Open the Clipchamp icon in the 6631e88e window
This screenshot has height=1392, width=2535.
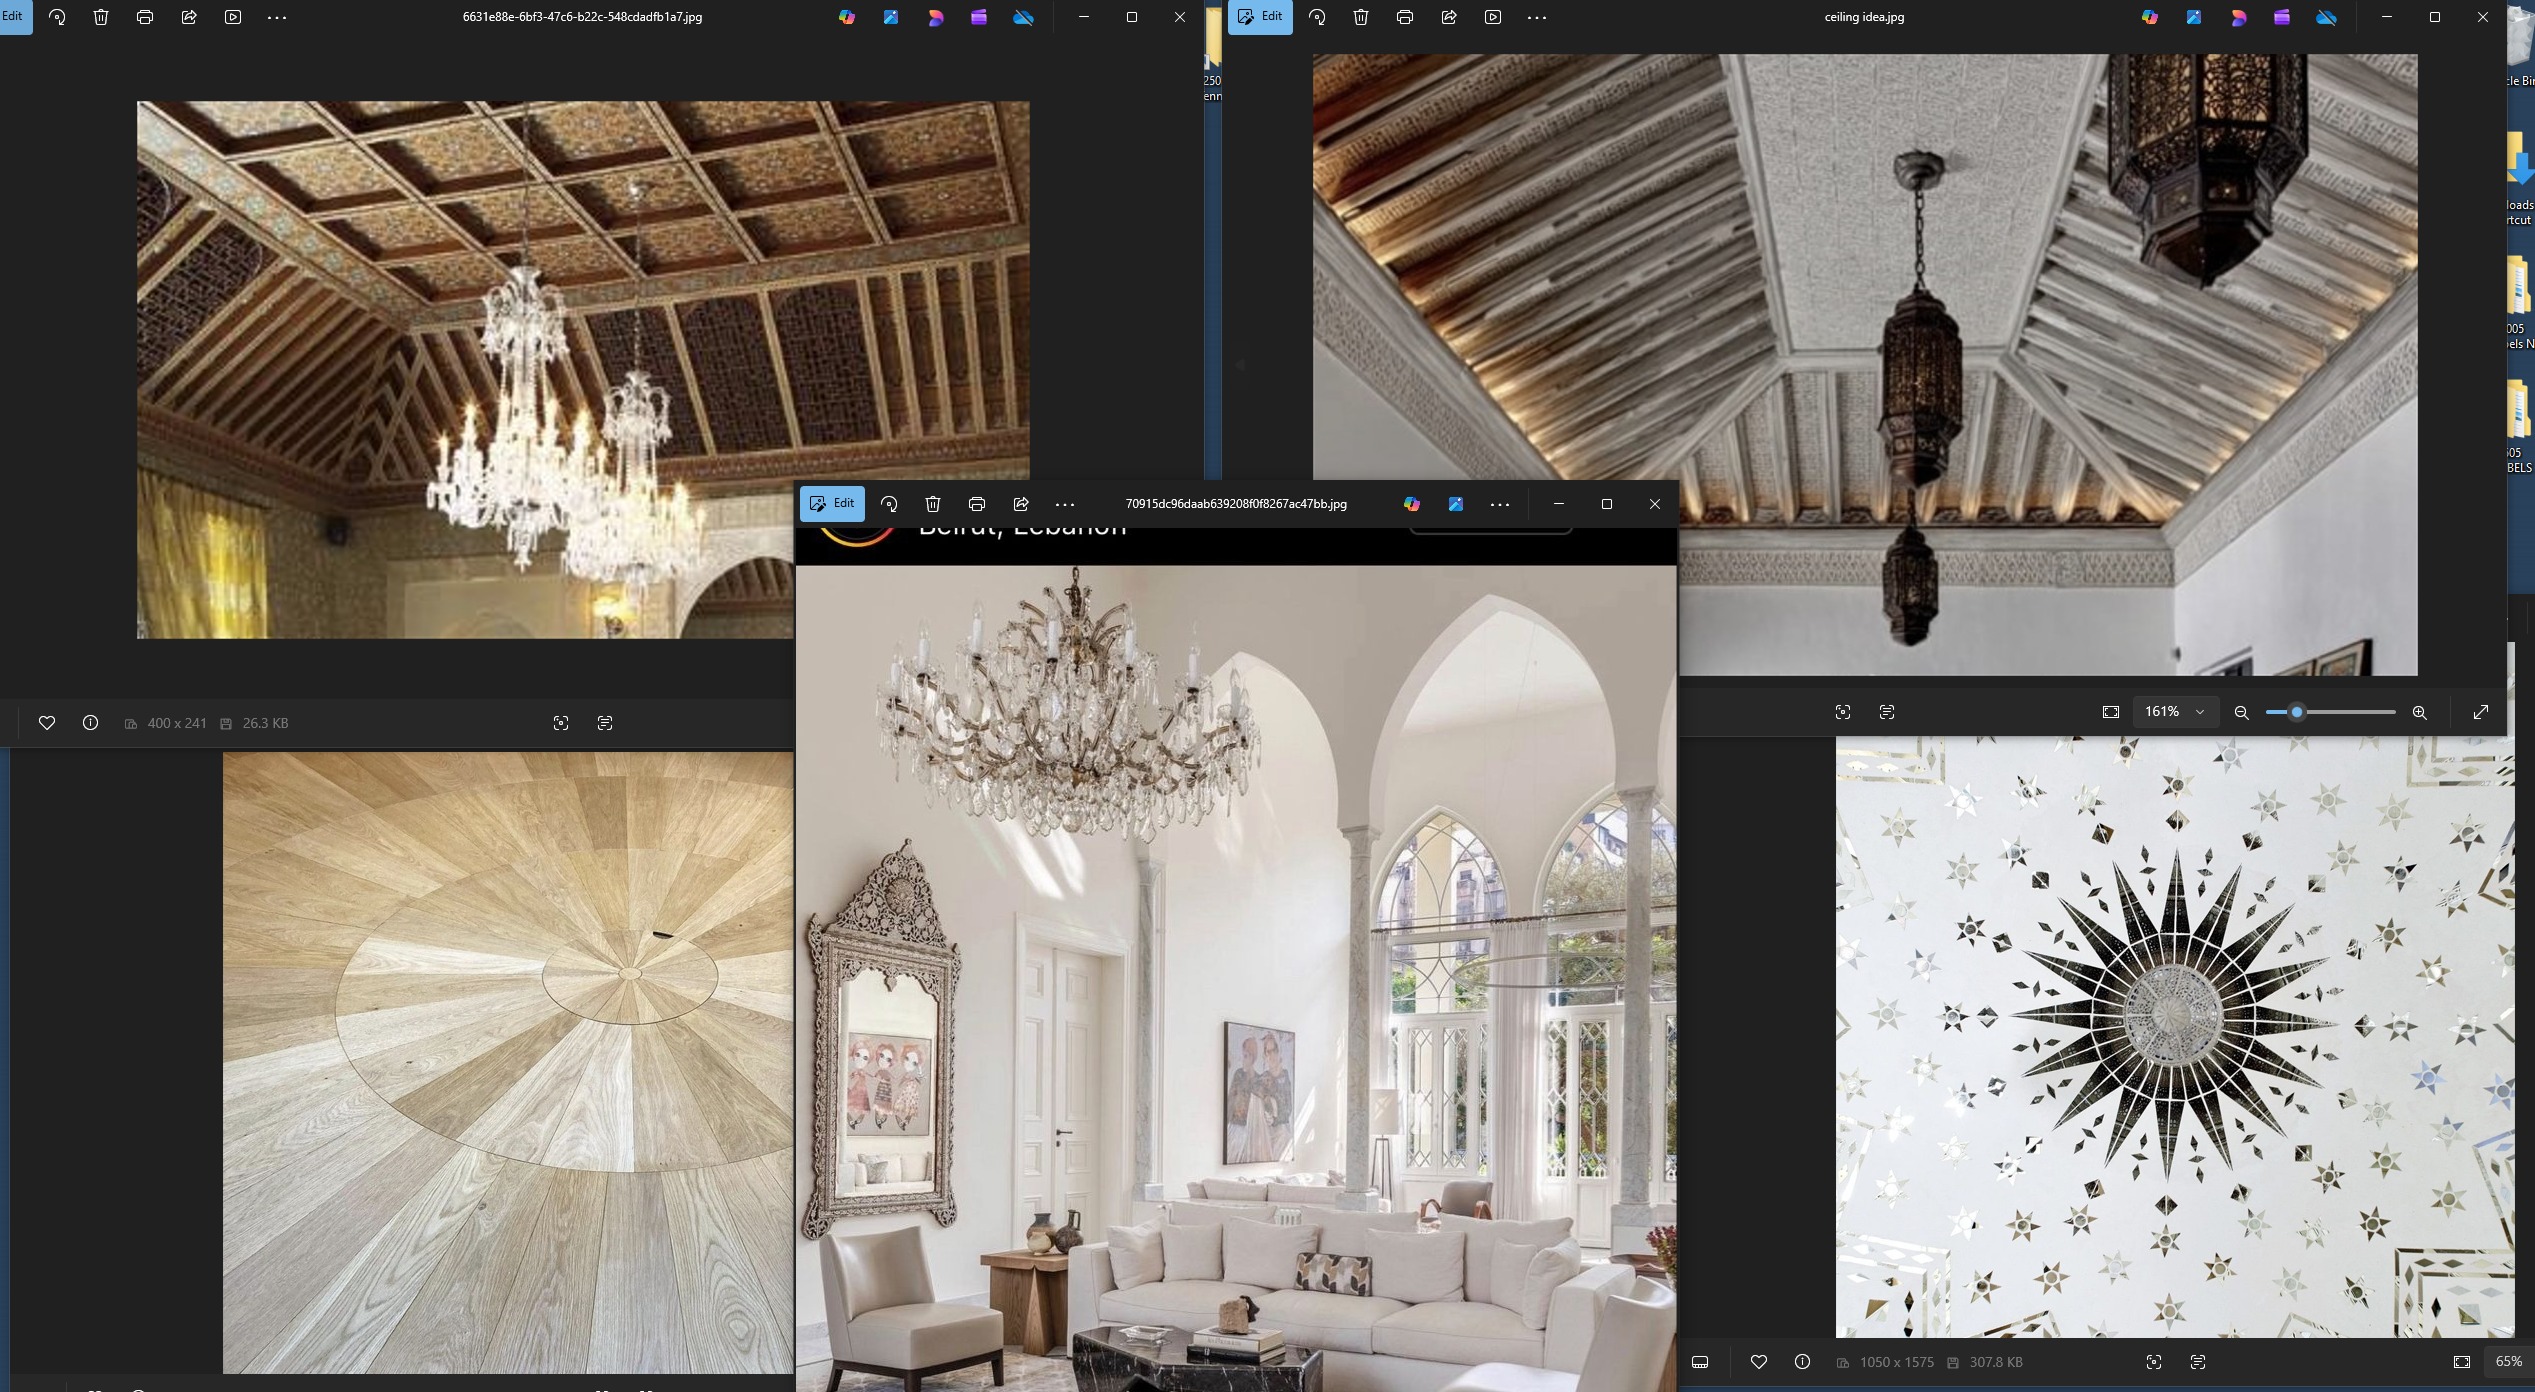(x=978, y=17)
